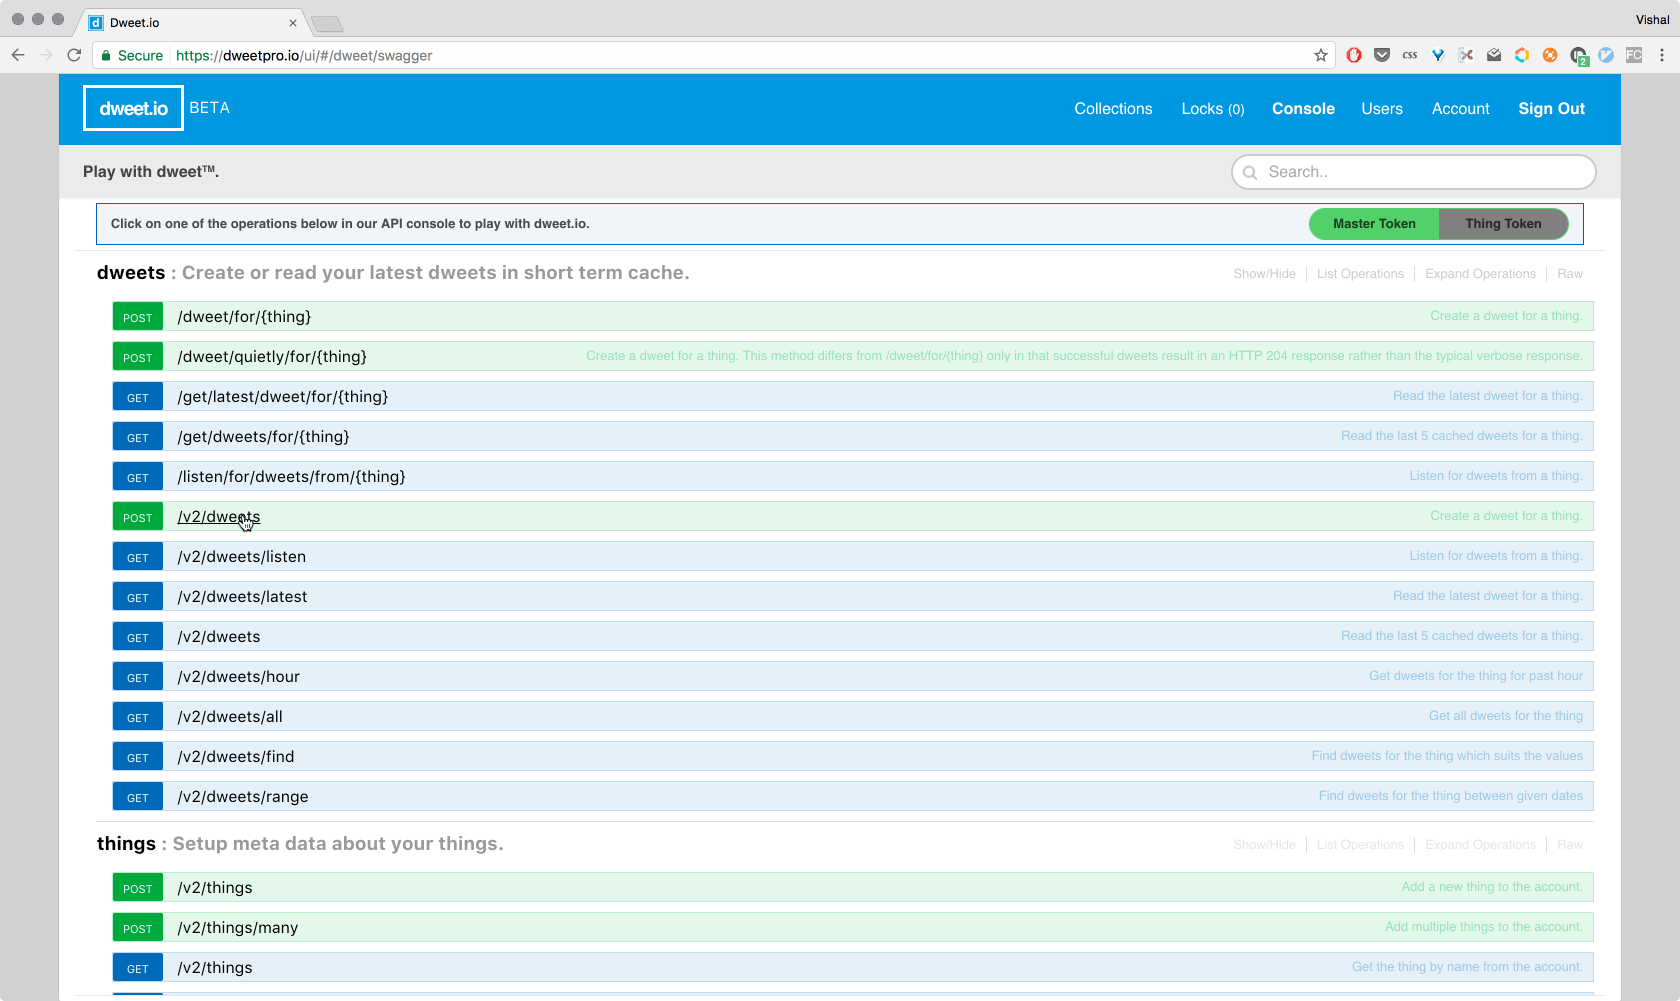
Task: Open Chrome three-dot menu
Action: [1662, 55]
